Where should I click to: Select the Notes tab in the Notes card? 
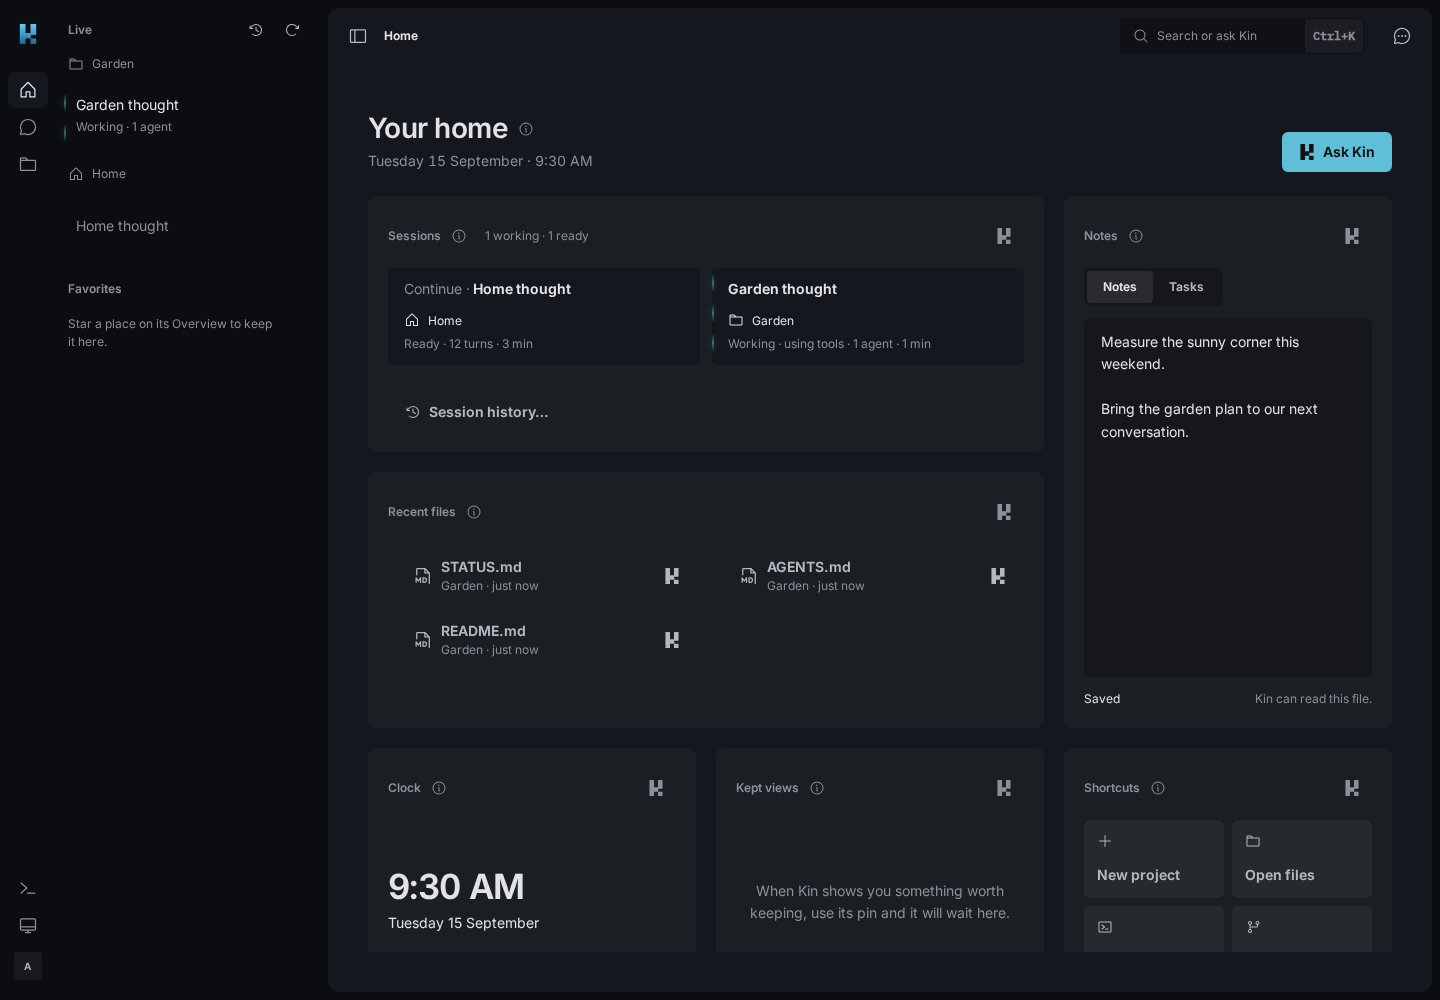point(1120,287)
